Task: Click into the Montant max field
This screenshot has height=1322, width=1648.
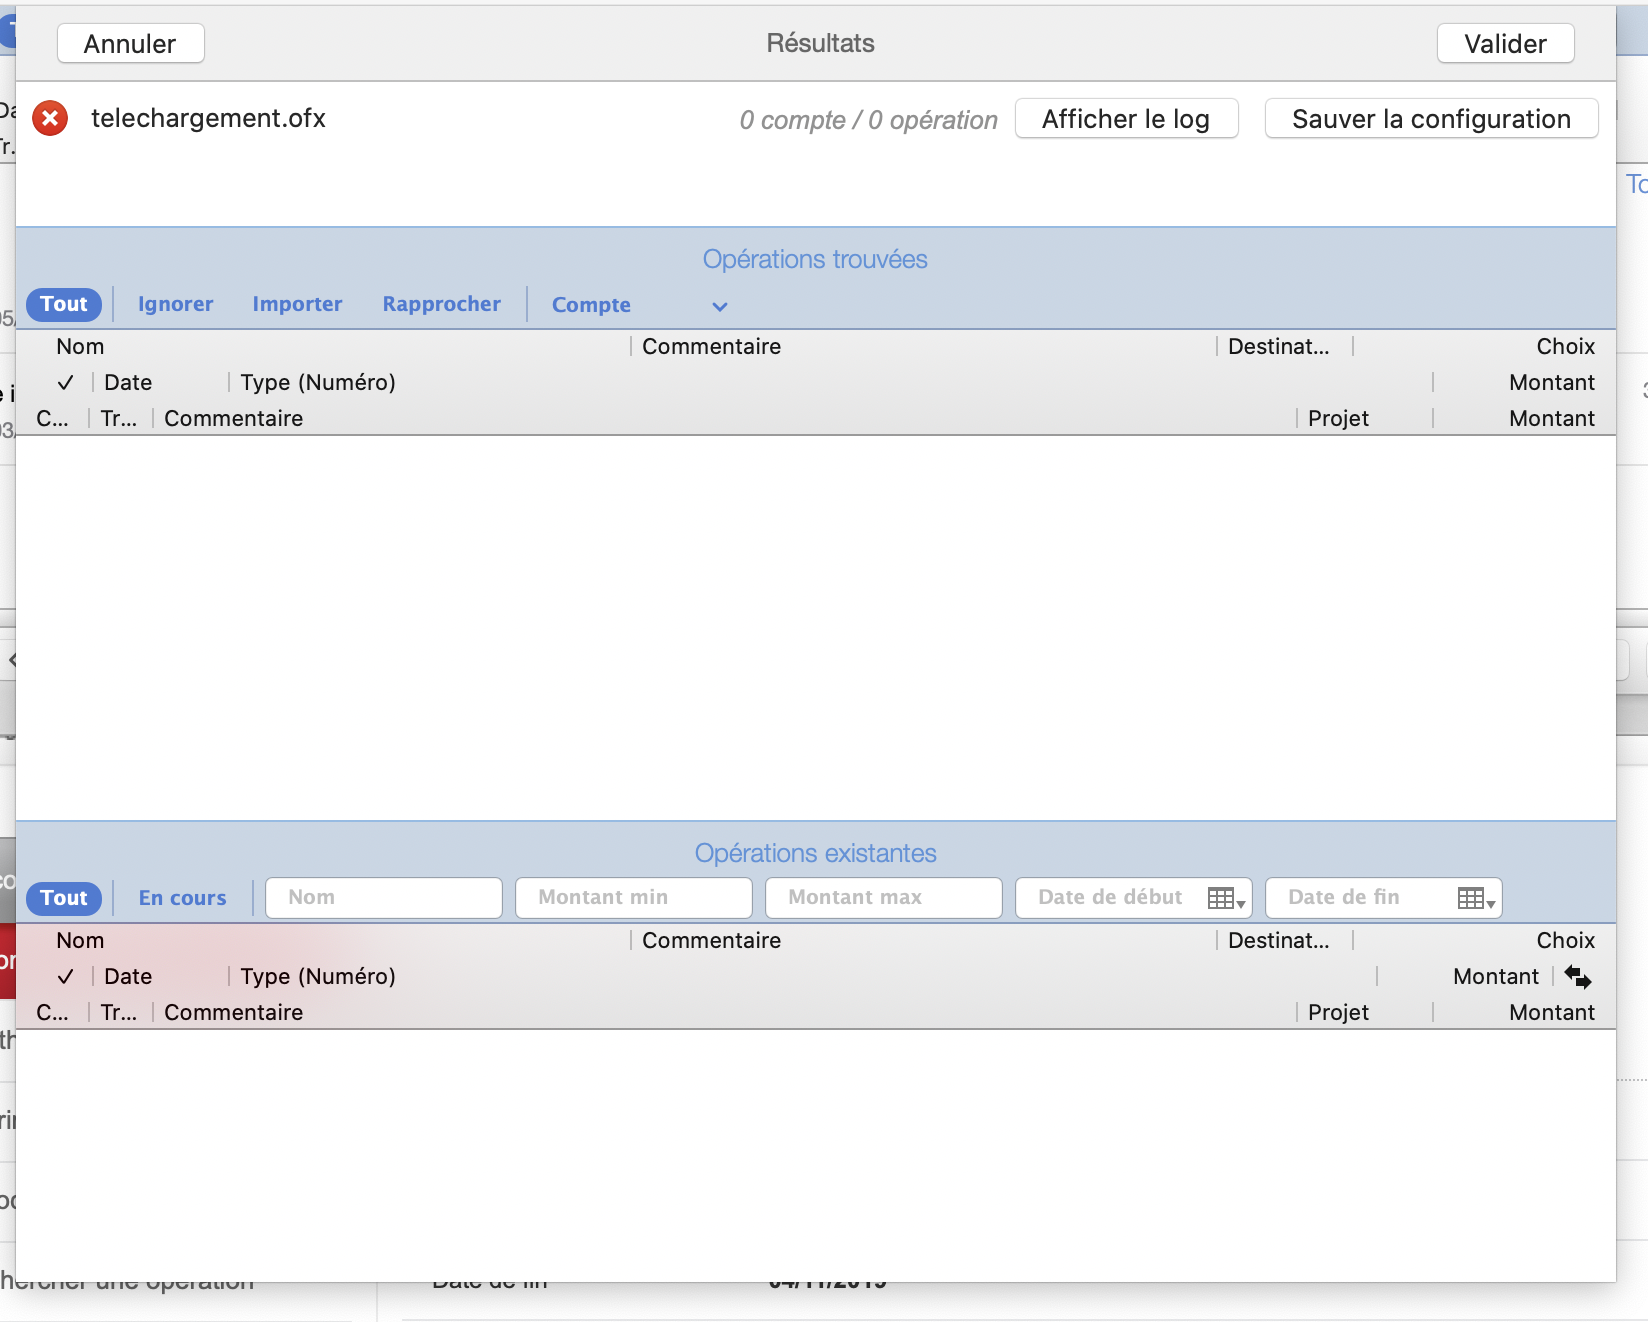Action: click(x=884, y=898)
